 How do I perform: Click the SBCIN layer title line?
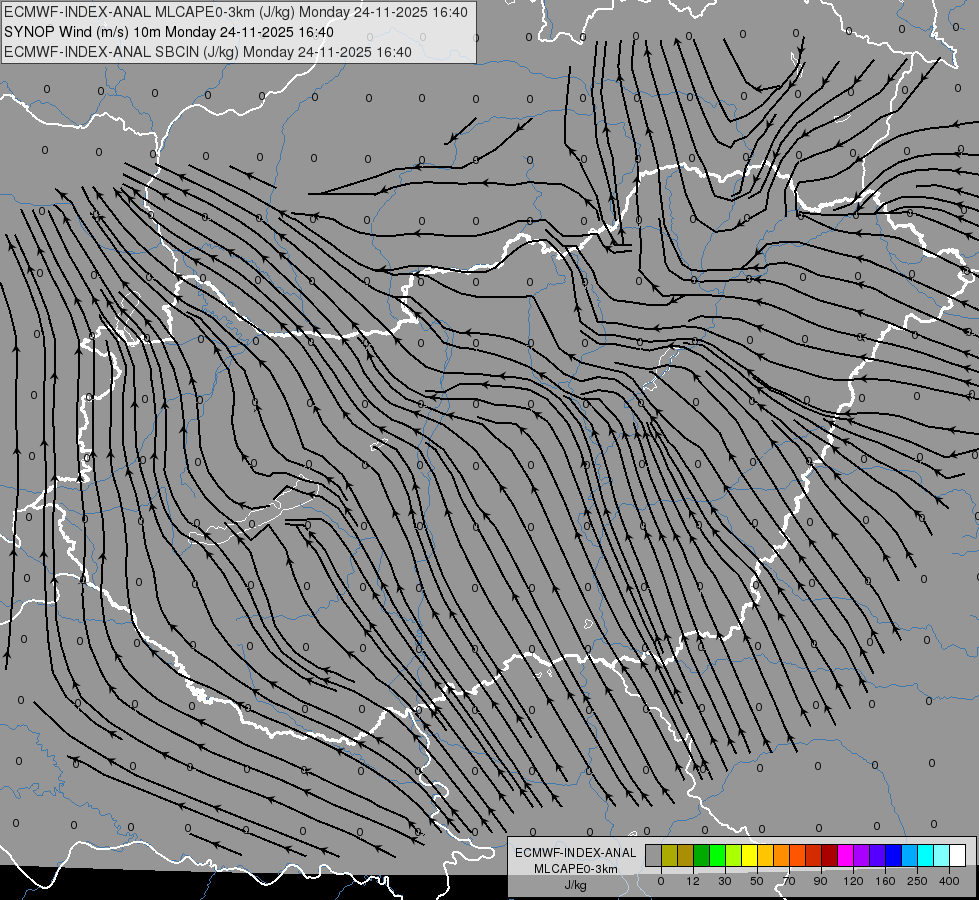[208, 52]
